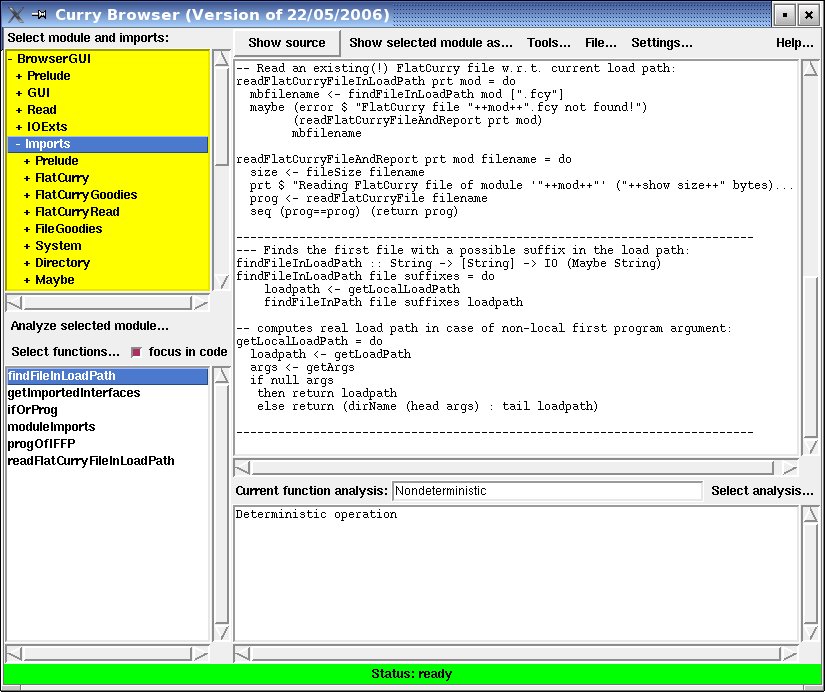Screen dimensions: 825x692
Task: Click the X icon in title bar
Action: pos(12,14)
